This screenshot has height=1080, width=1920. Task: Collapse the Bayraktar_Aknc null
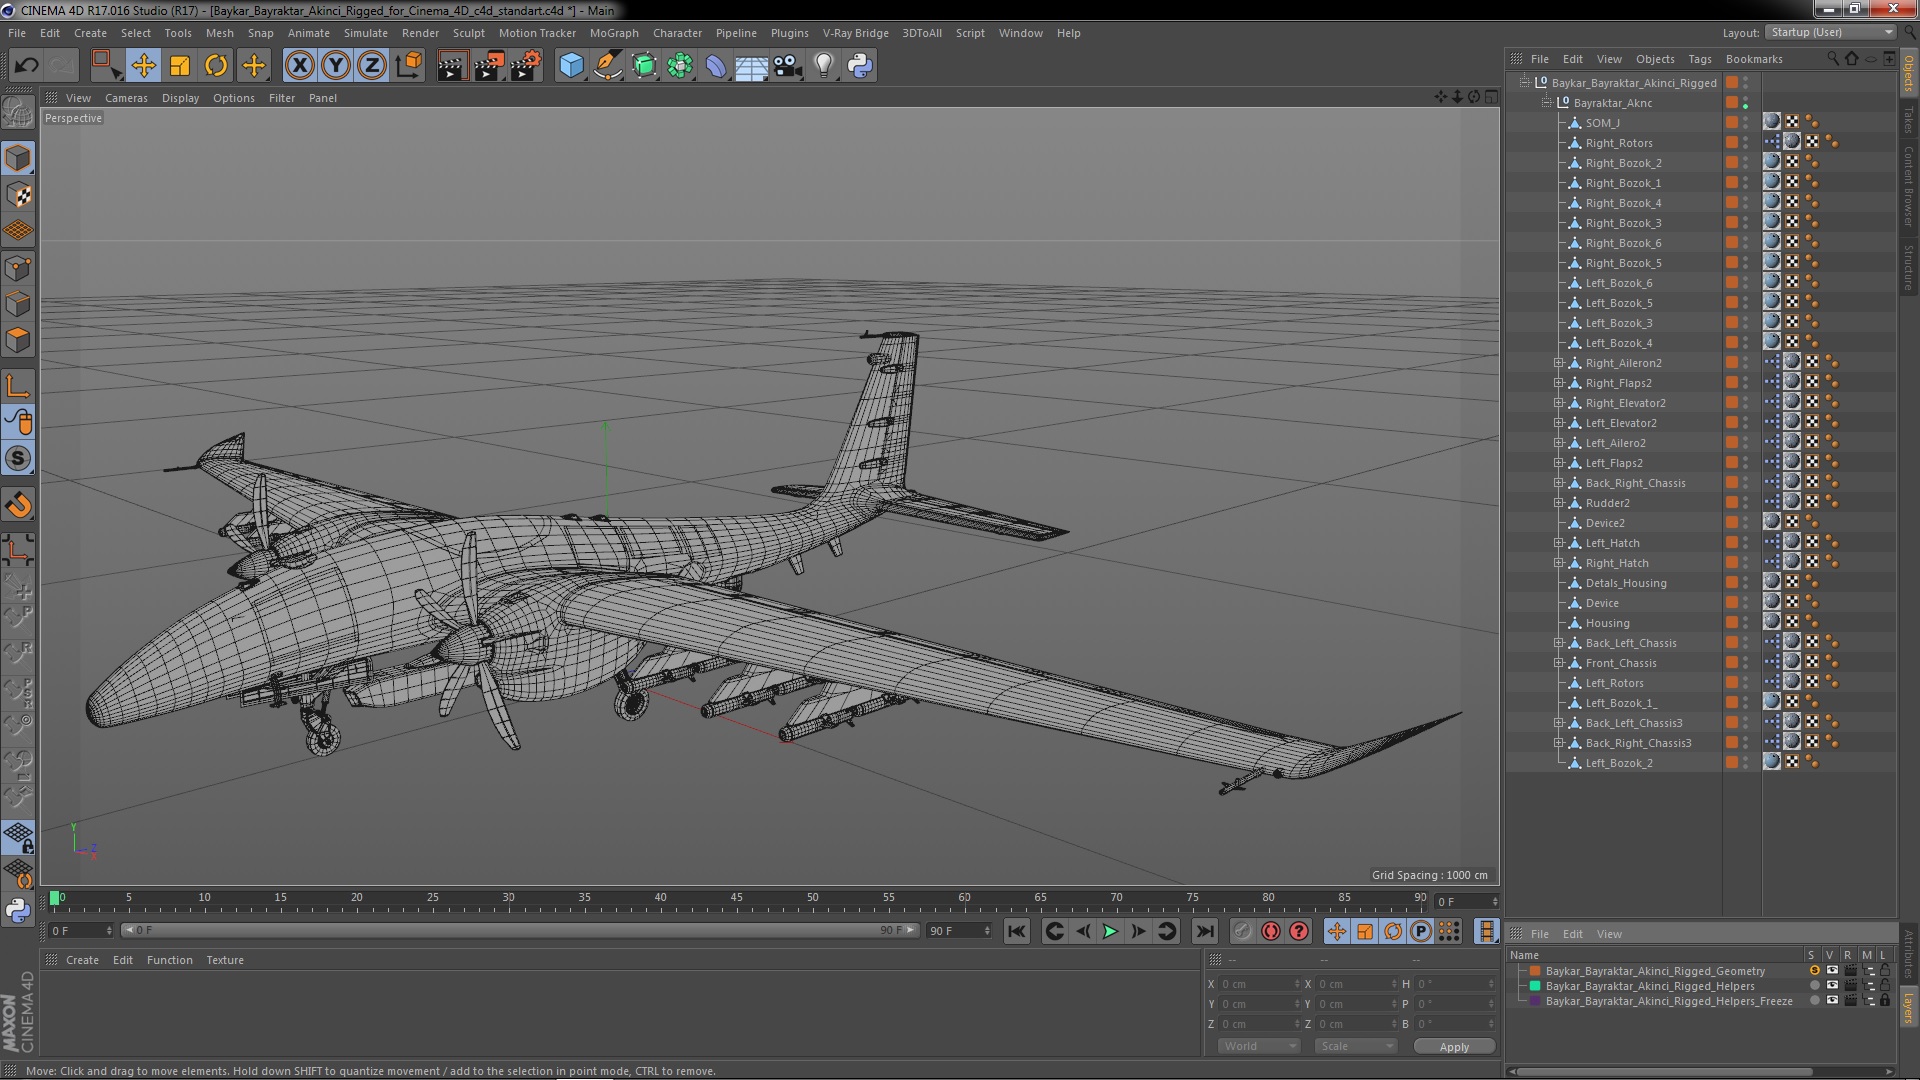click(1546, 103)
